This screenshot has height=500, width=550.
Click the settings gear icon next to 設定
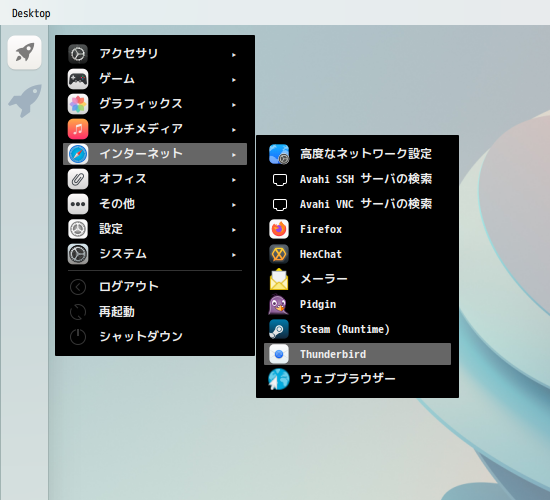click(78, 229)
